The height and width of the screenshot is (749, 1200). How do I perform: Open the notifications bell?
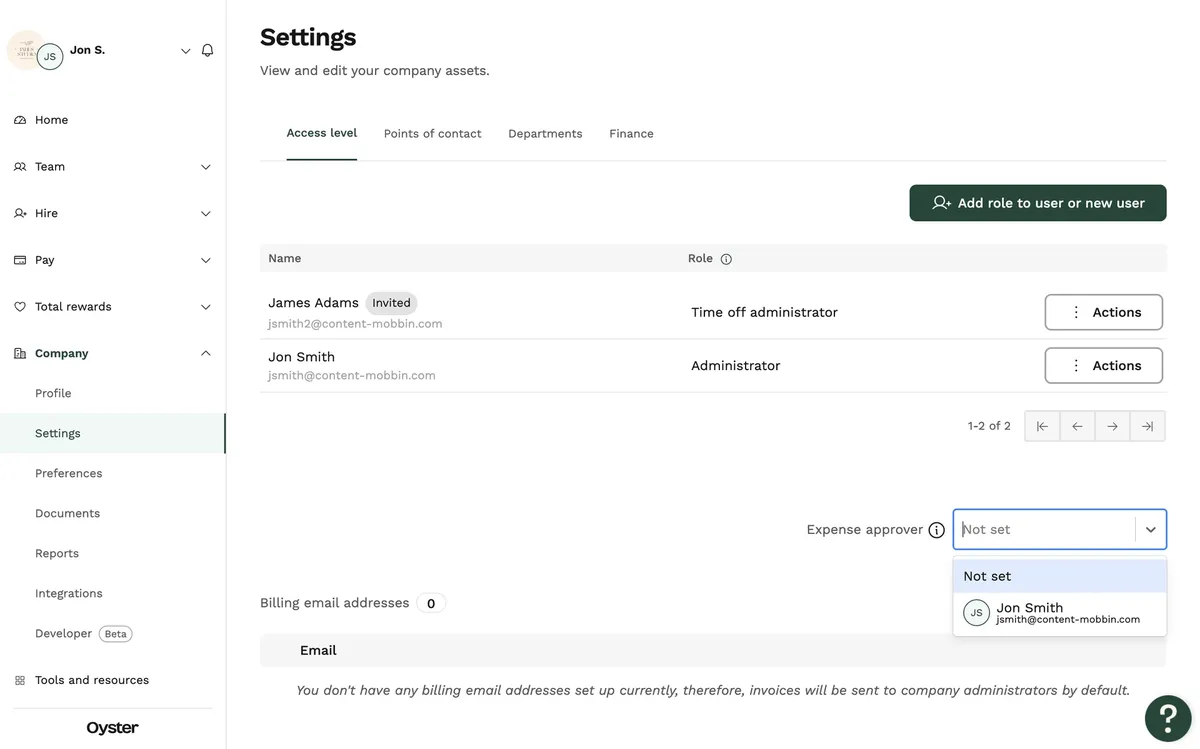click(207, 50)
